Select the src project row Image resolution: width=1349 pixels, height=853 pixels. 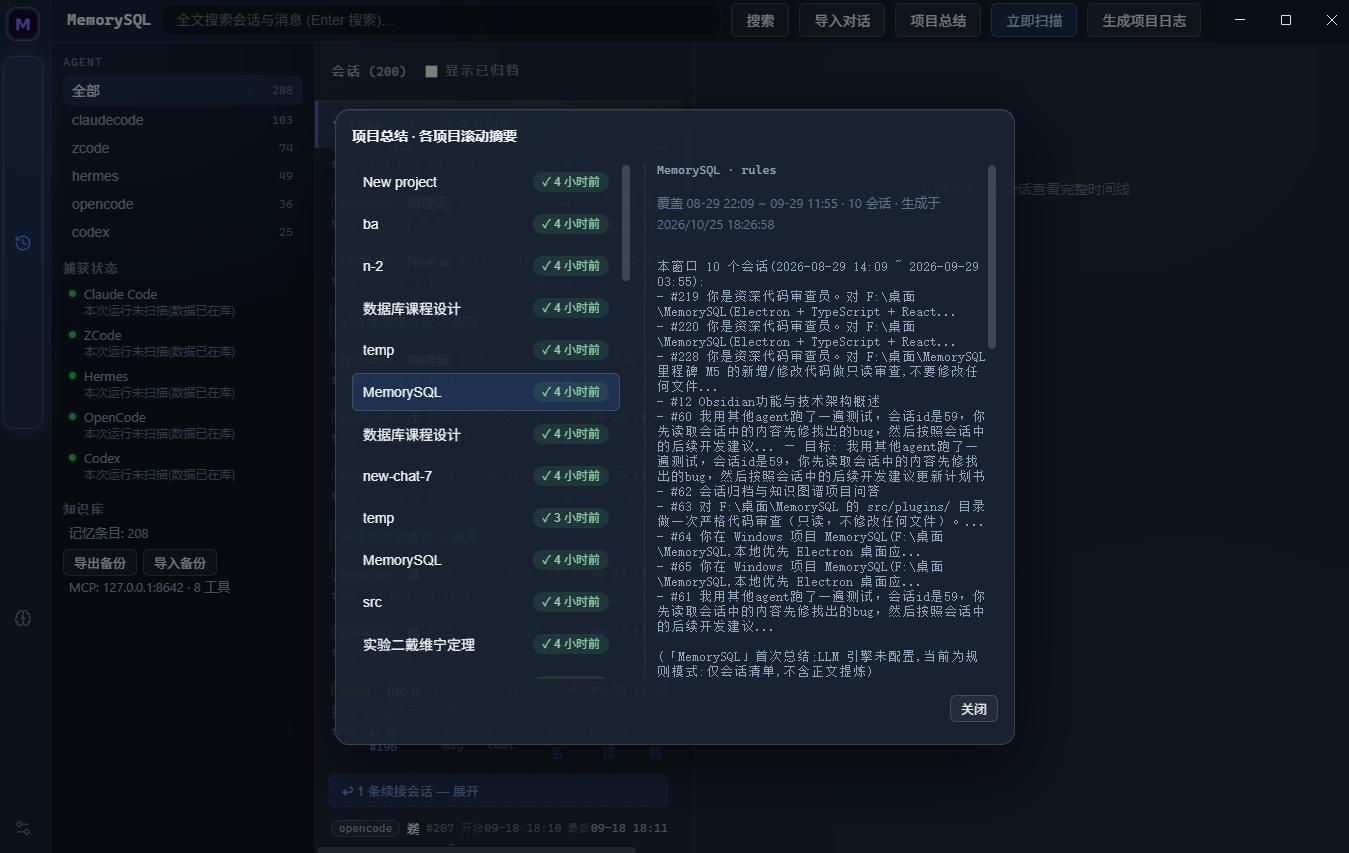486,602
